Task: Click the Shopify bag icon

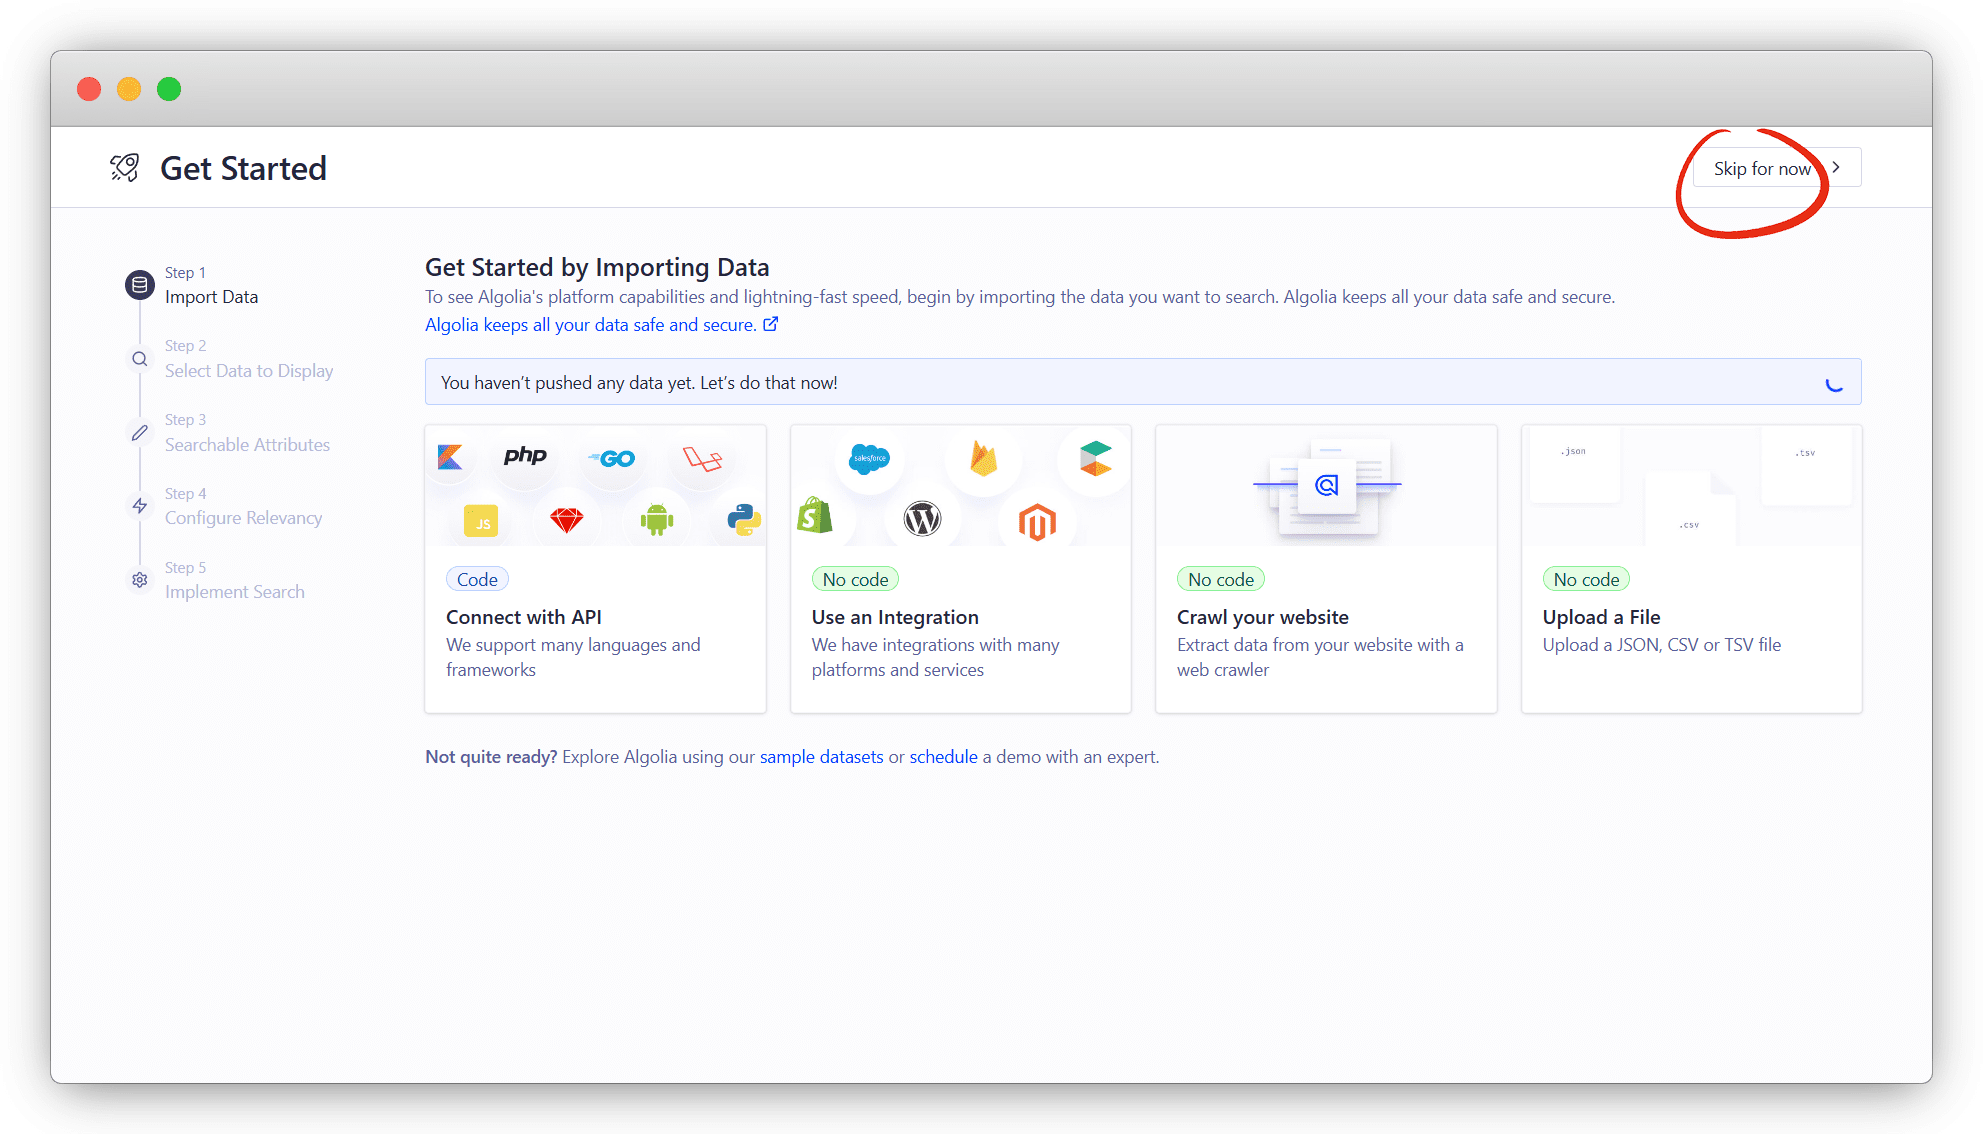Action: tap(815, 516)
